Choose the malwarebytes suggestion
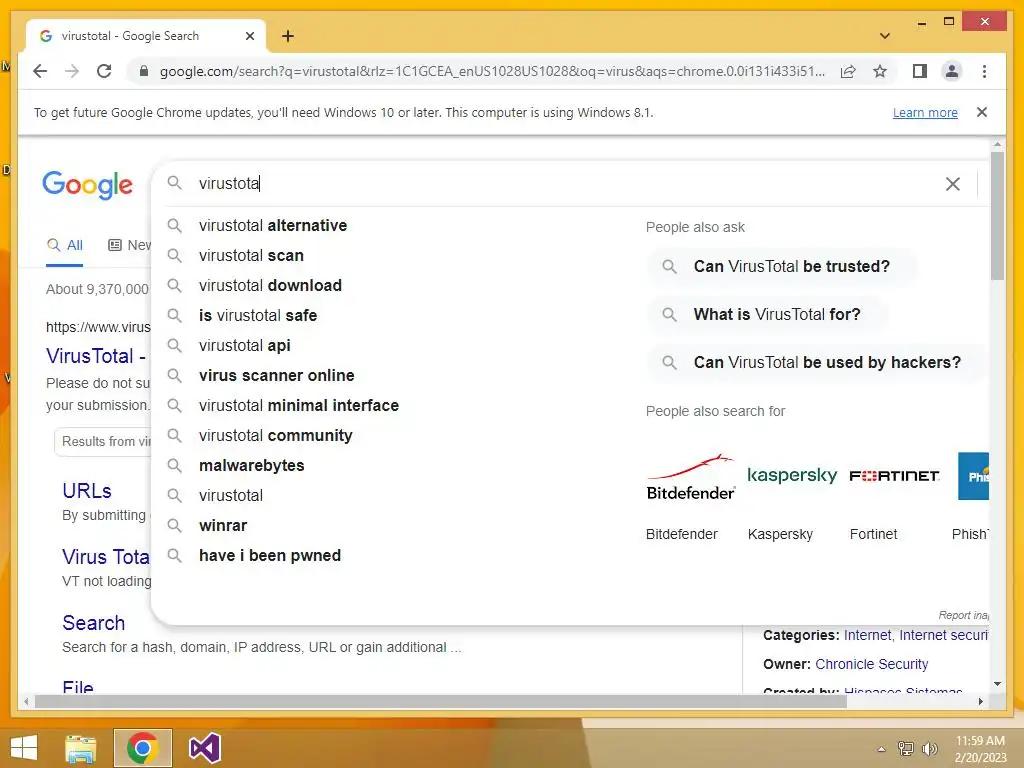The width and height of the screenshot is (1024, 768). point(251,466)
